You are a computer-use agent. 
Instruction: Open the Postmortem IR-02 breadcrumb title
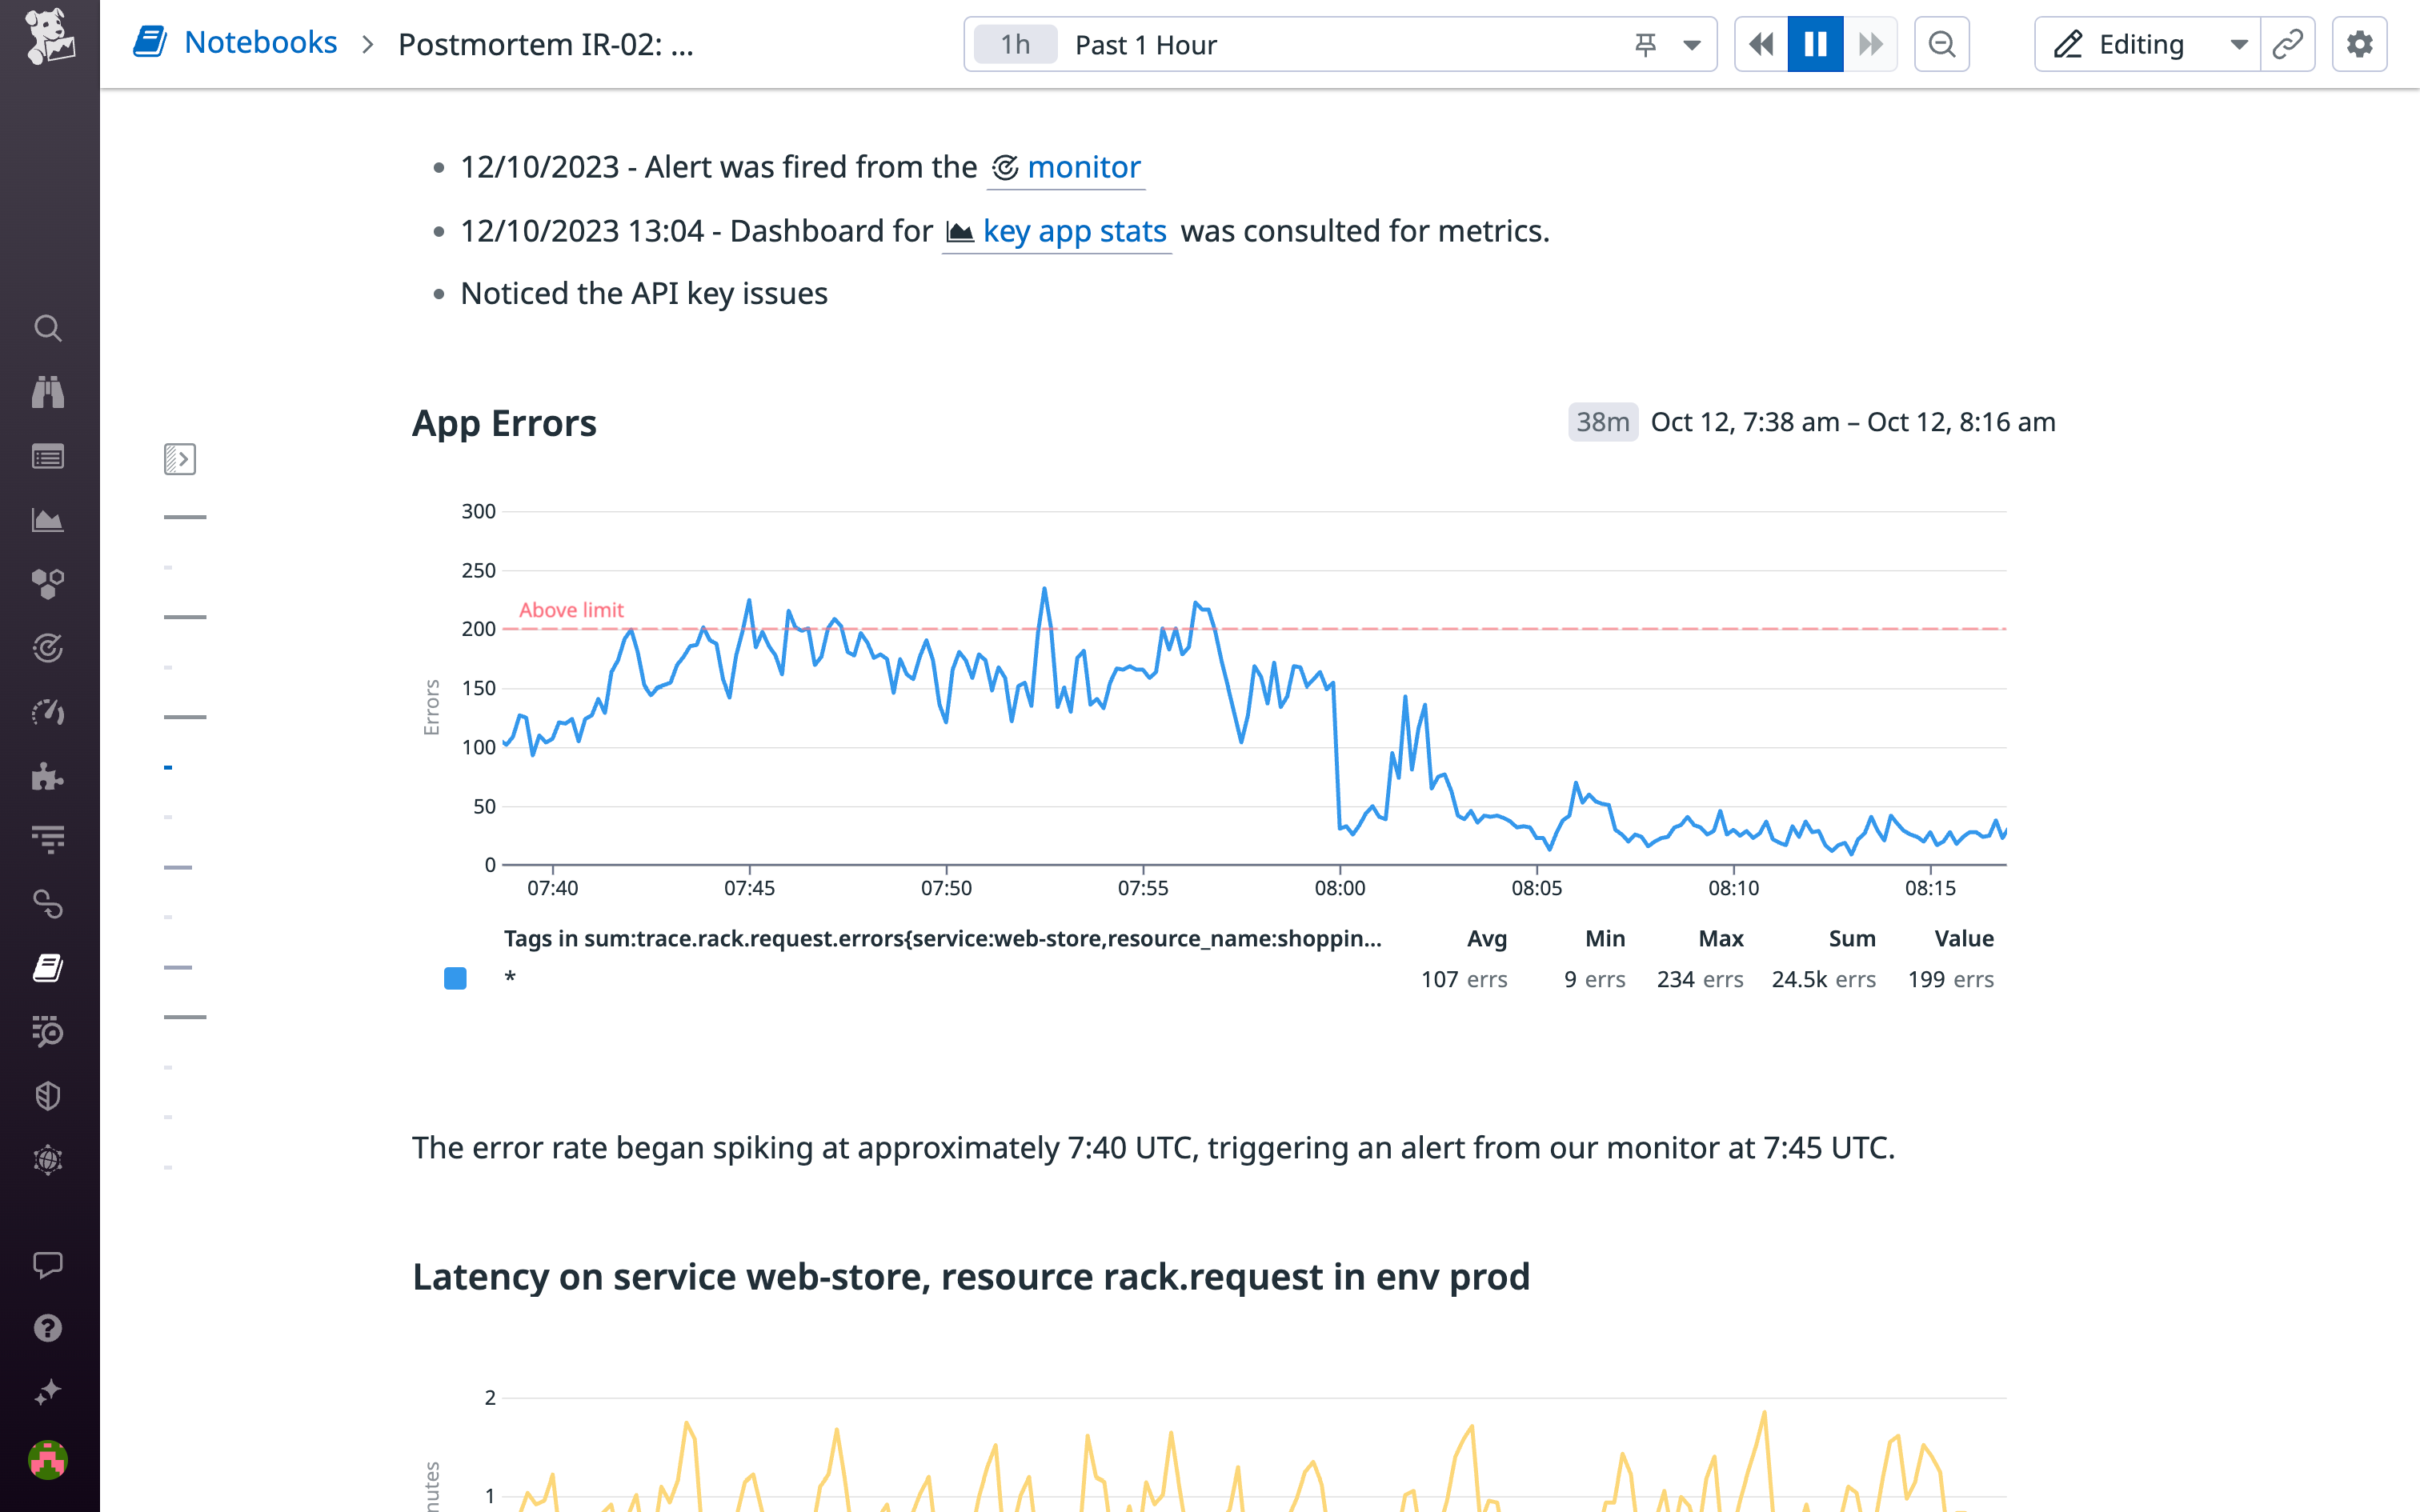coord(546,44)
